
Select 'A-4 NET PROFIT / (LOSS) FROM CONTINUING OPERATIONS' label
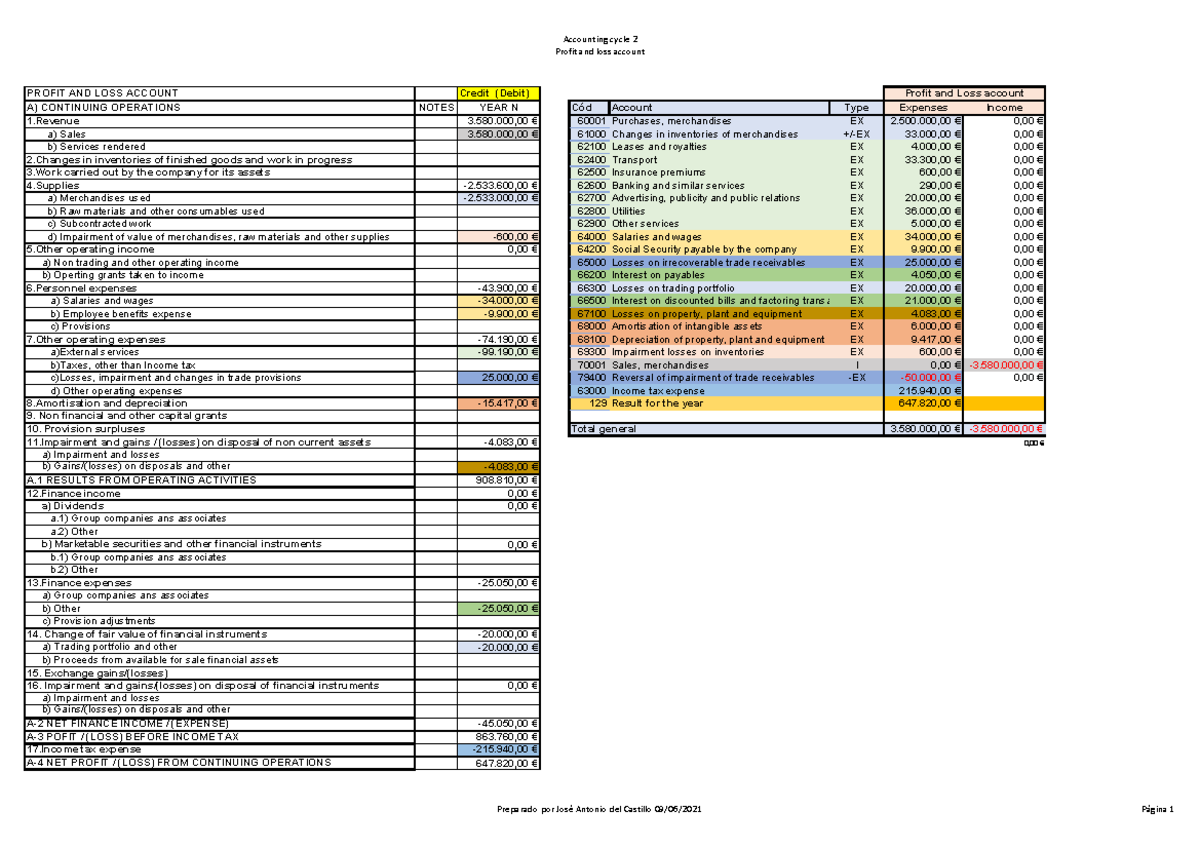tap(177, 762)
